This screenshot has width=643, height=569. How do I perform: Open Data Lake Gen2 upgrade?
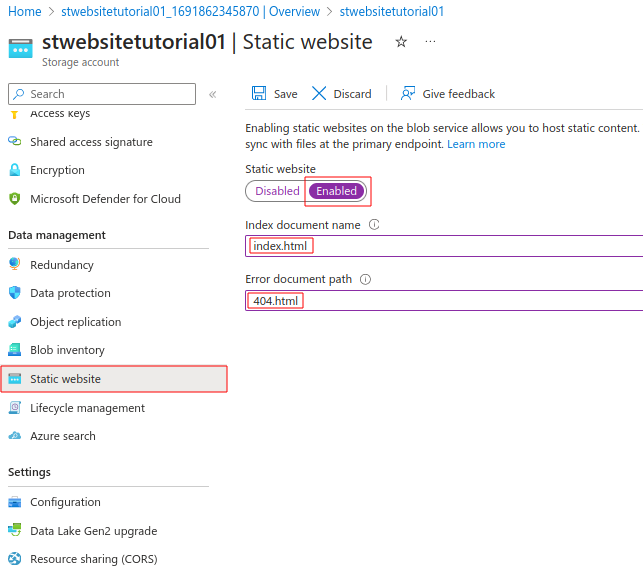coord(93,531)
